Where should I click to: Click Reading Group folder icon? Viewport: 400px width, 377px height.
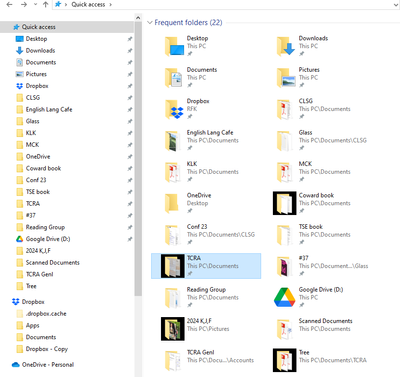click(172, 297)
